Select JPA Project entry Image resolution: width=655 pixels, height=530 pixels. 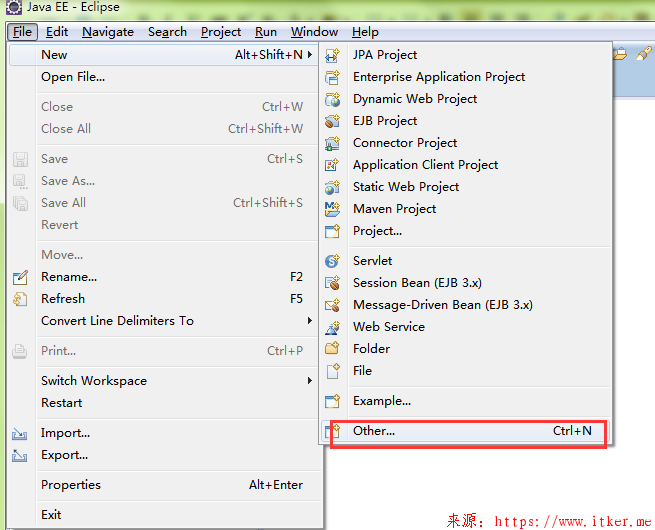coord(466,55)
